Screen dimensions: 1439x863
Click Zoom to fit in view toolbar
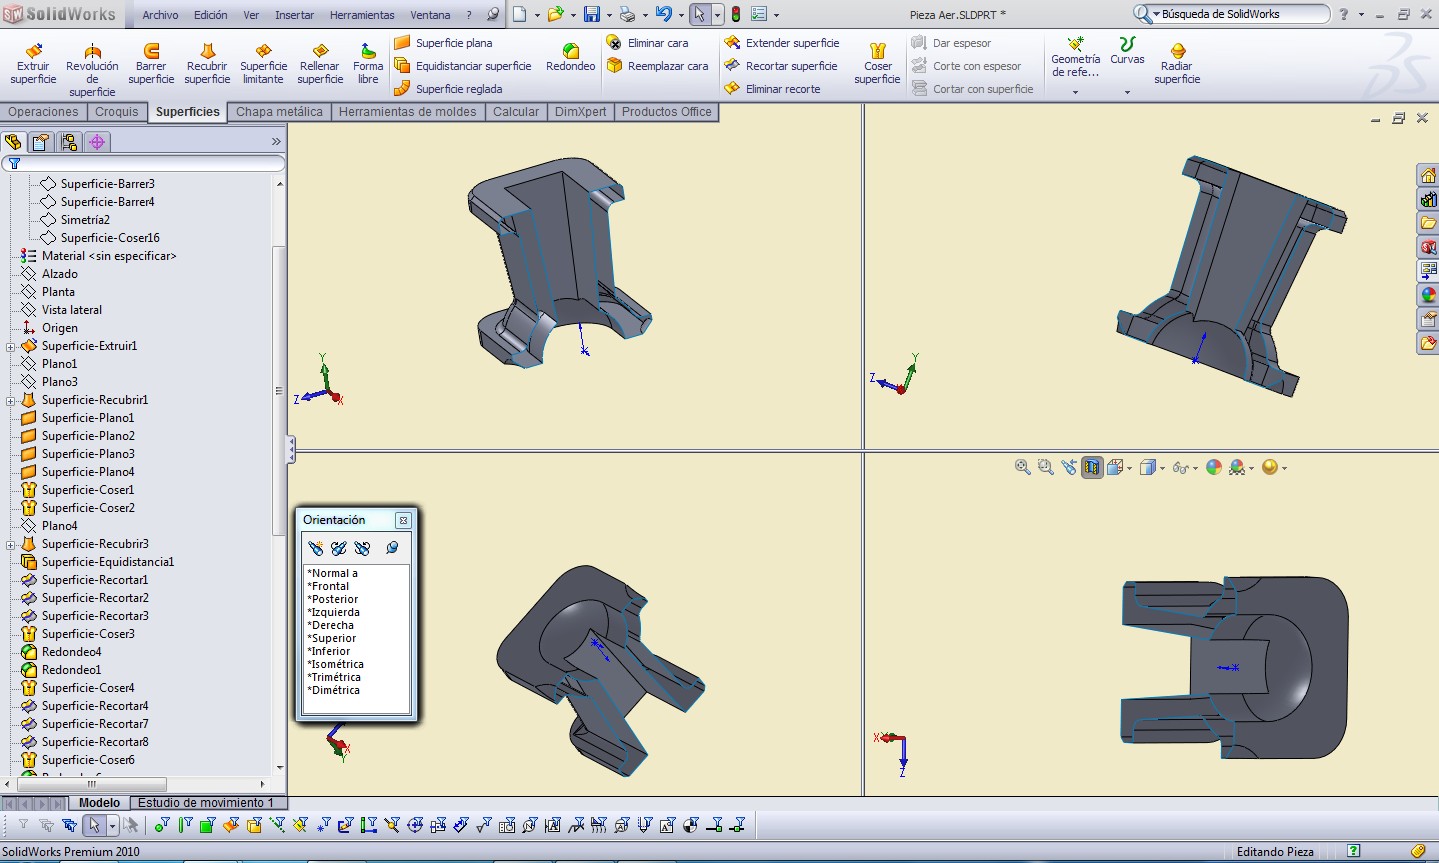click(1022, 467)
